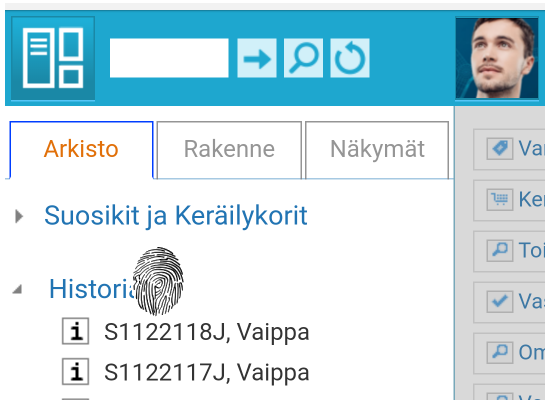Expand Suosikit ja Keräilykorit section
550x400 pixels.
(x=19, y=216)
